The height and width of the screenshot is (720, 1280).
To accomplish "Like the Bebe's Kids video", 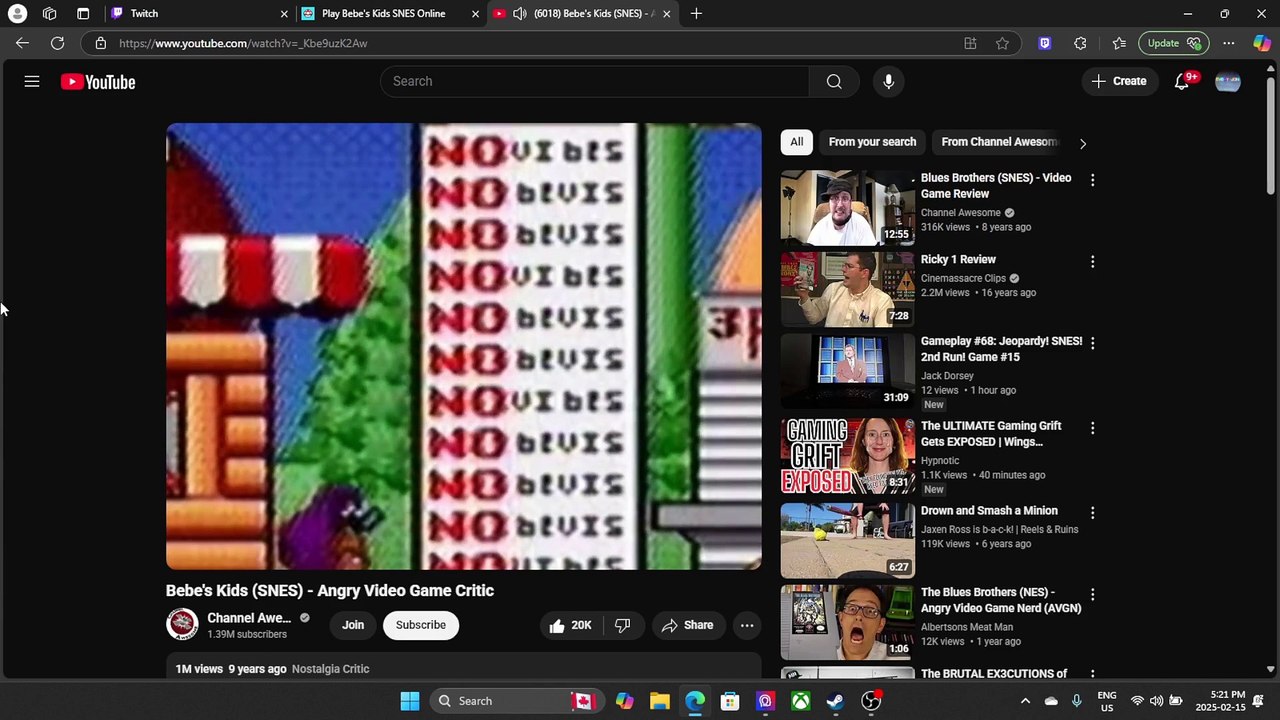I will (570, 626).
